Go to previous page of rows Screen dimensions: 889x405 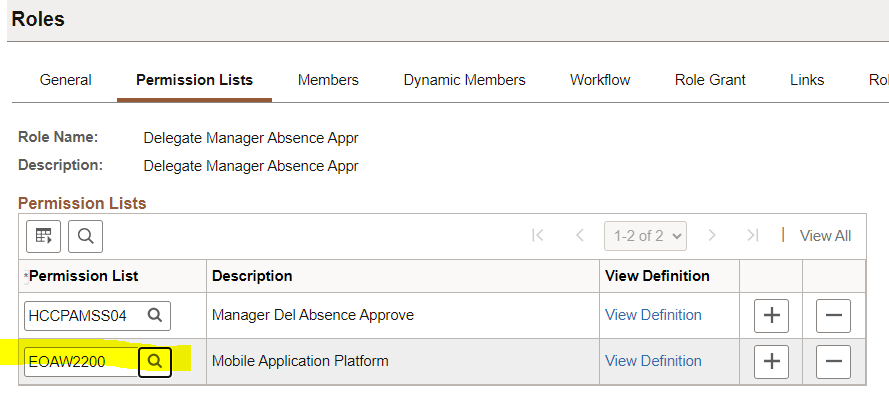tap(579, 236)
